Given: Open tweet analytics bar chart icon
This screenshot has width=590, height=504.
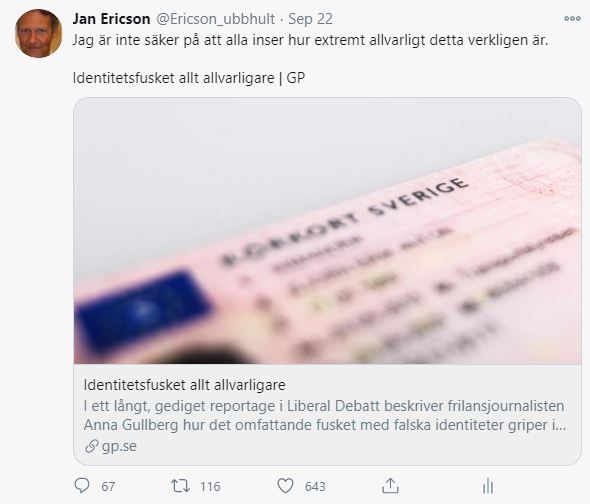Looking at the screenshot, I should point(488,486).
